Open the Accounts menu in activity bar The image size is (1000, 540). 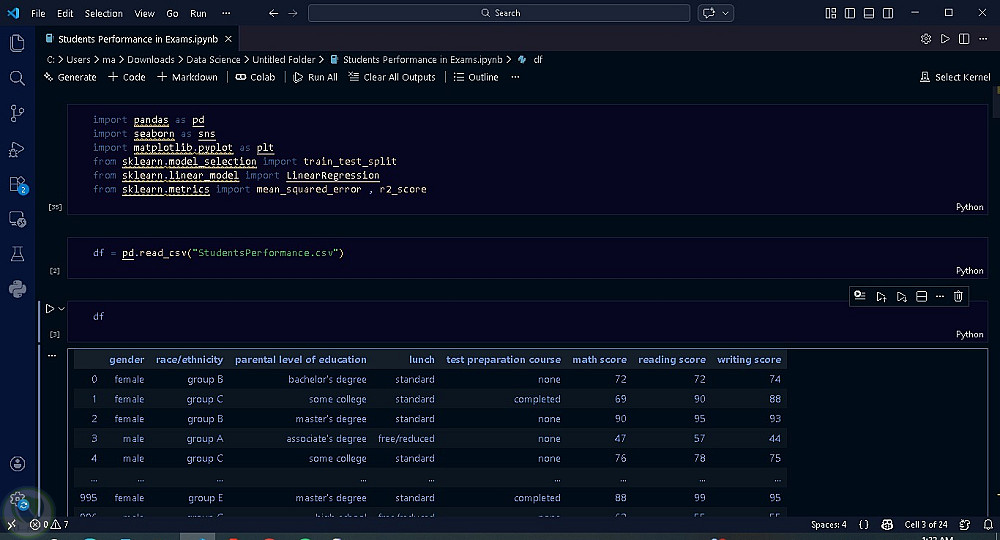click(17, 463)
